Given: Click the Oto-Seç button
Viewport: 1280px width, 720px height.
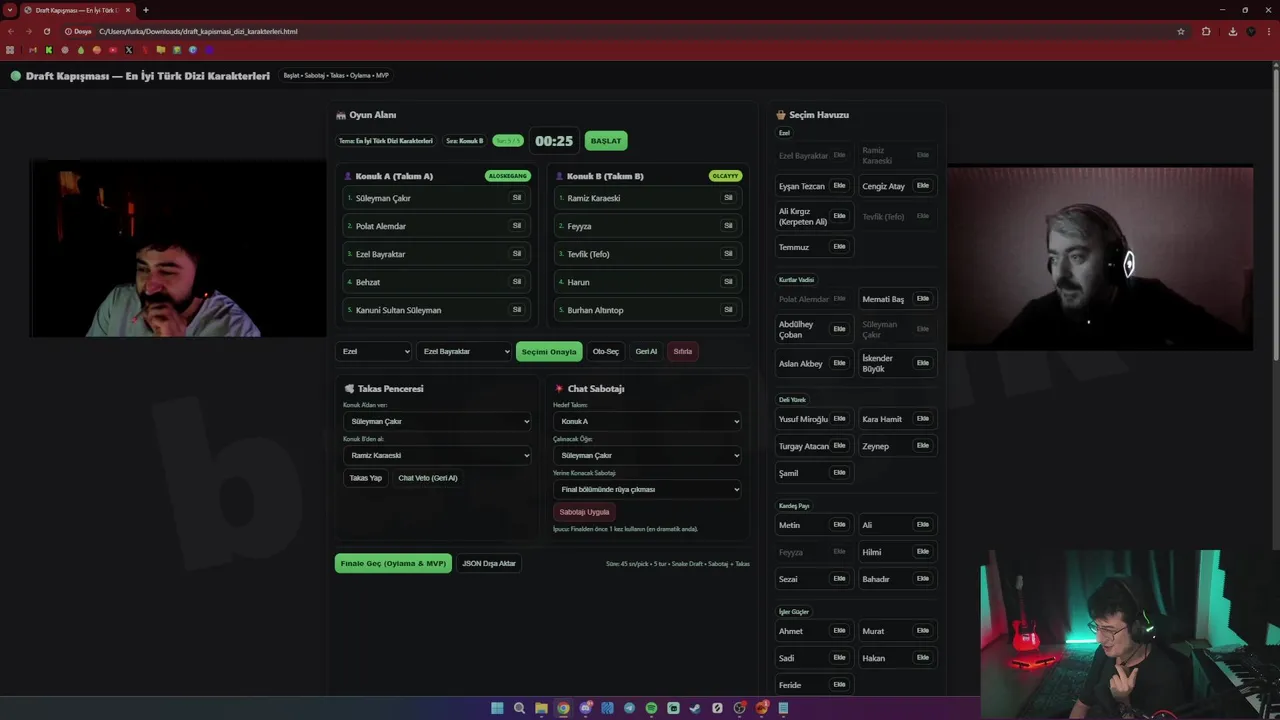Looking at the screenshot, I should [x=605, y=351].
